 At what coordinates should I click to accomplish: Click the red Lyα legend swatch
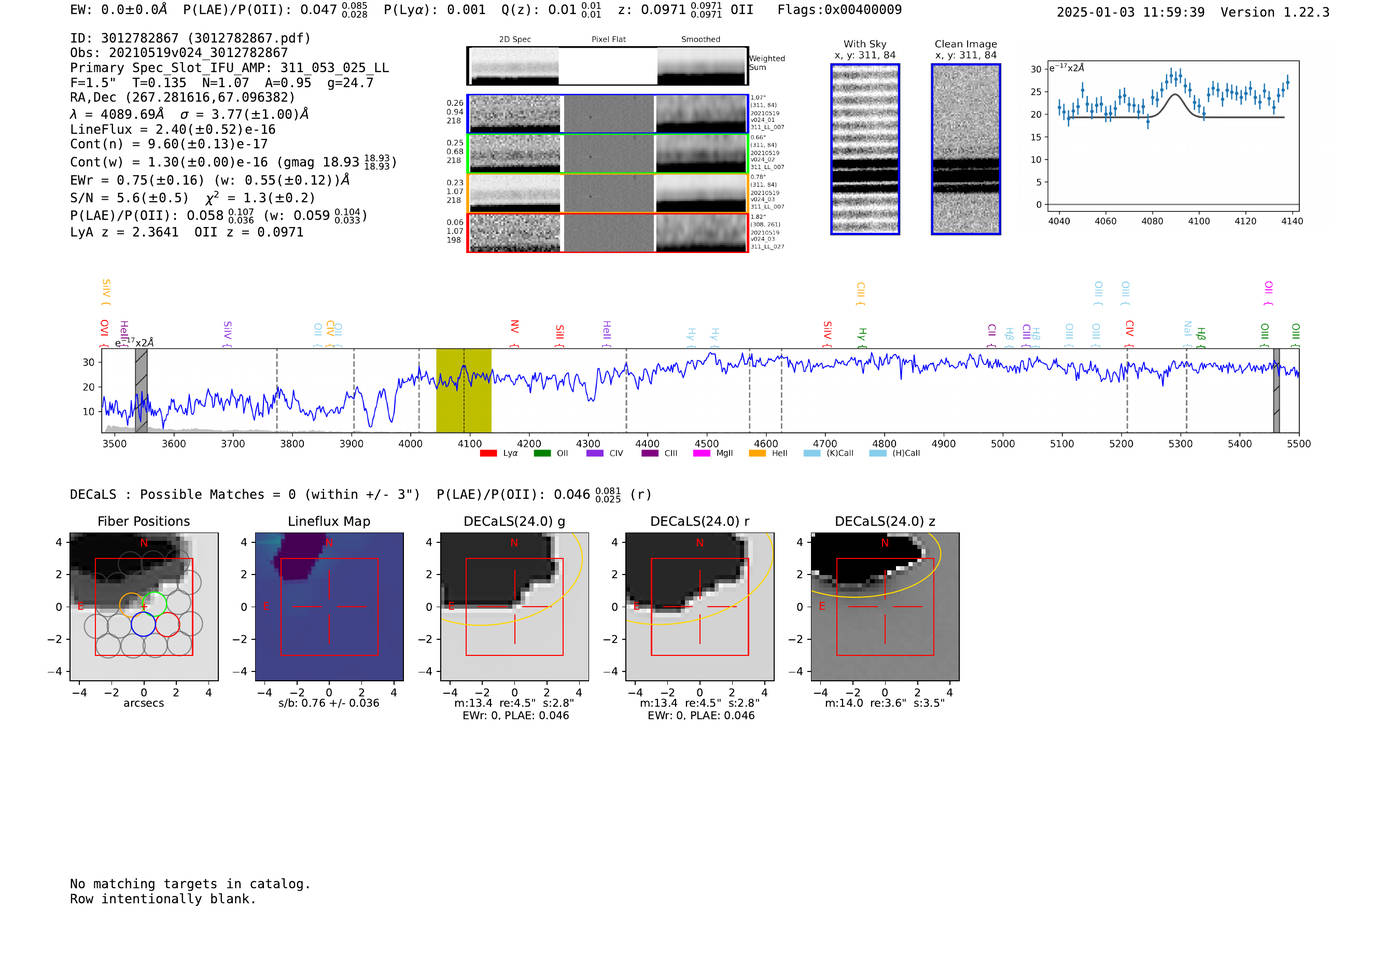tap(488, 453)
